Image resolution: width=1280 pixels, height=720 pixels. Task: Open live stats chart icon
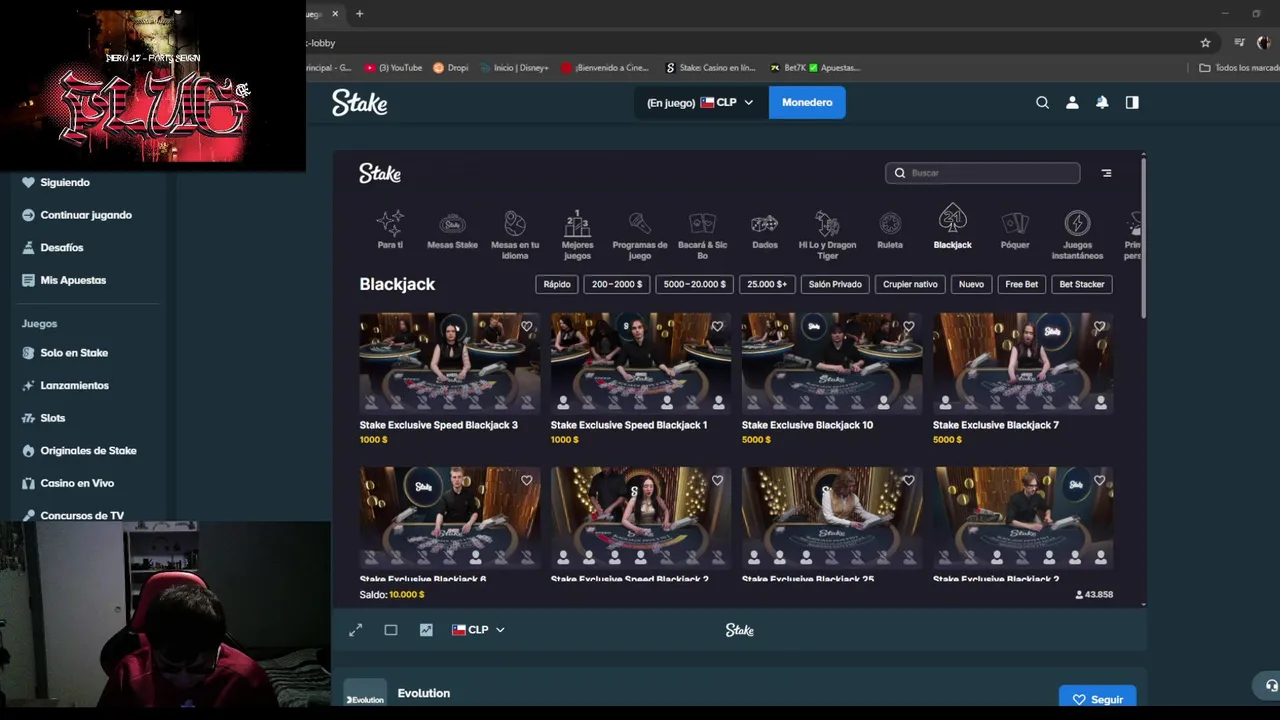(426, 630)
